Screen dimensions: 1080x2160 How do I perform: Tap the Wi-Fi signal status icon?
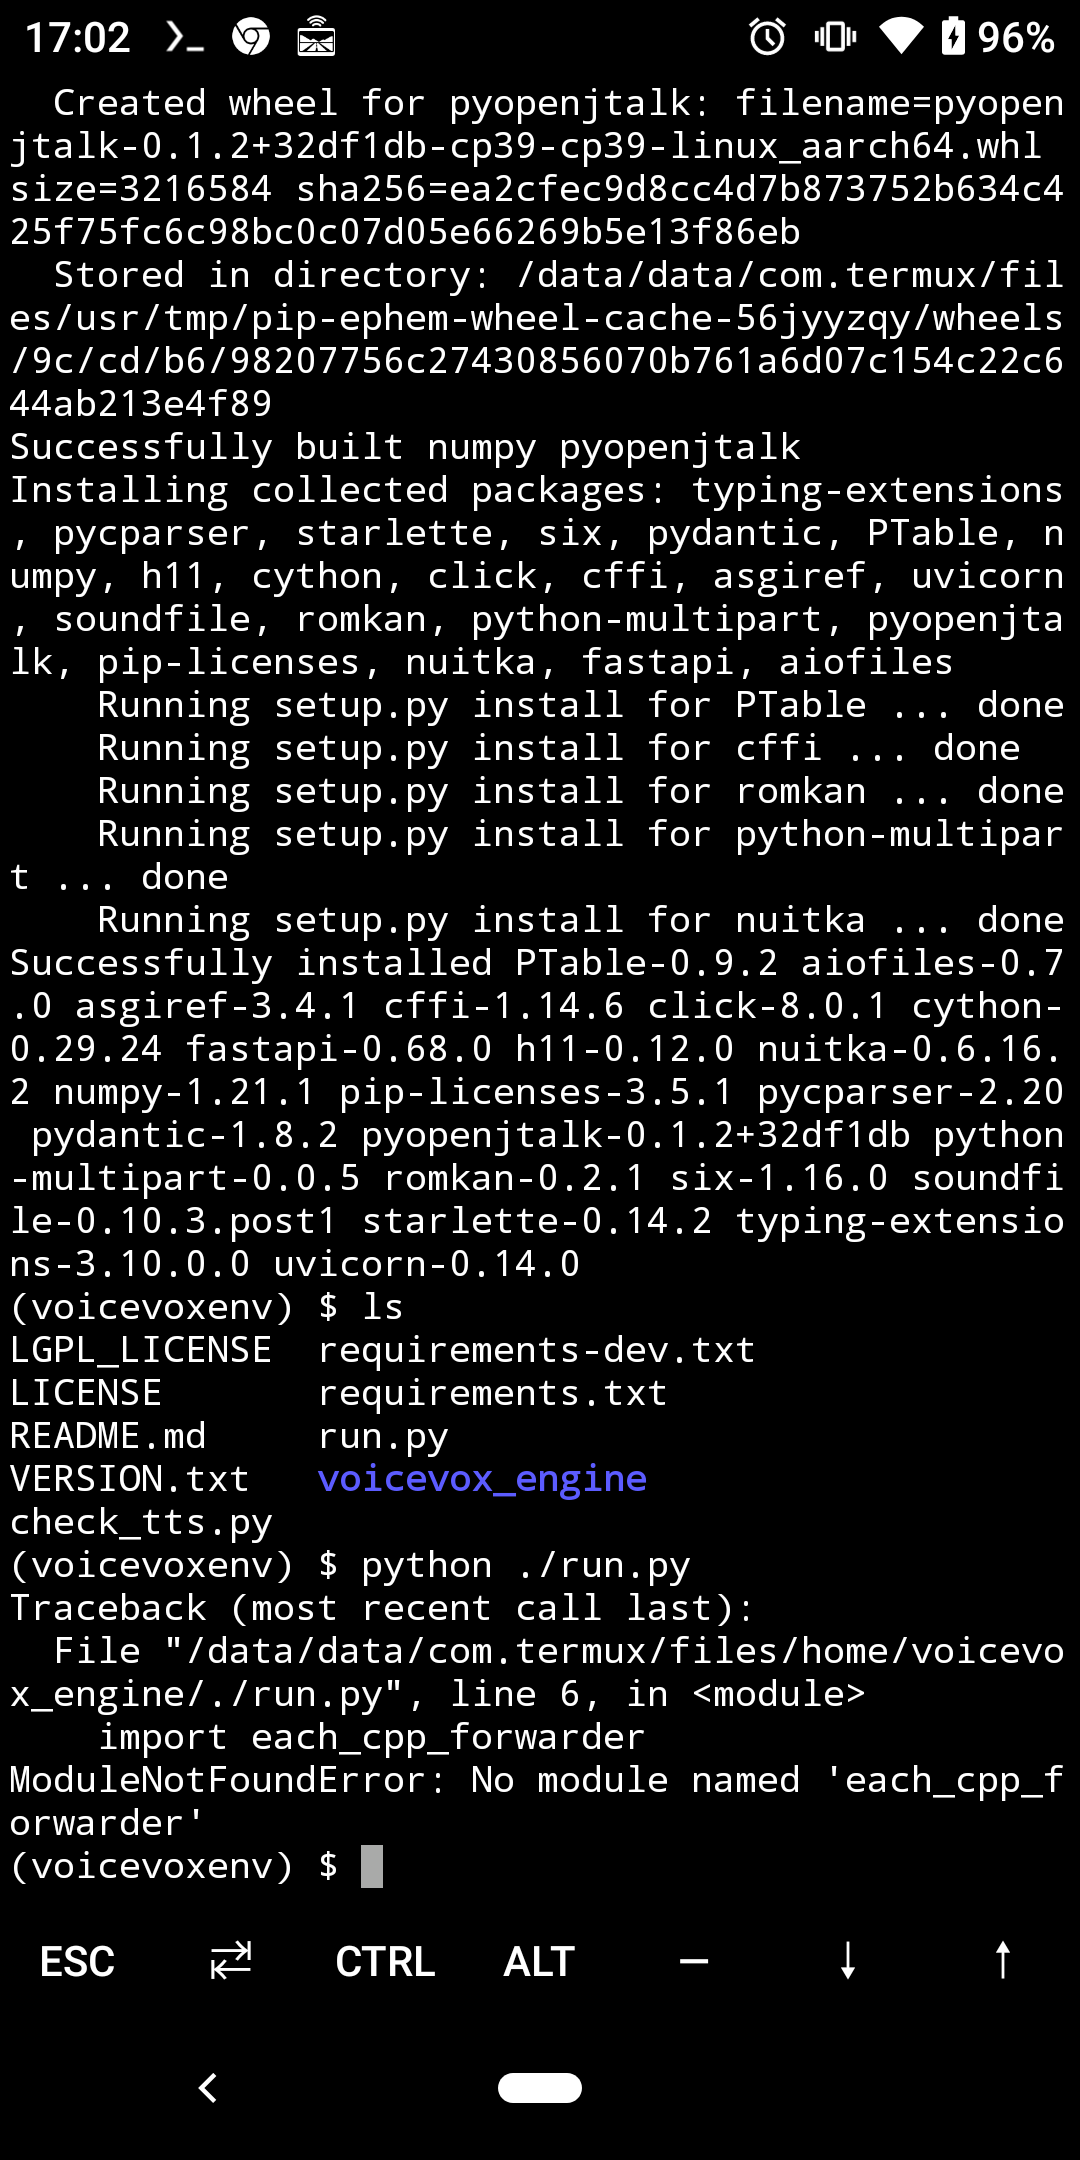(x=903, y=38)
